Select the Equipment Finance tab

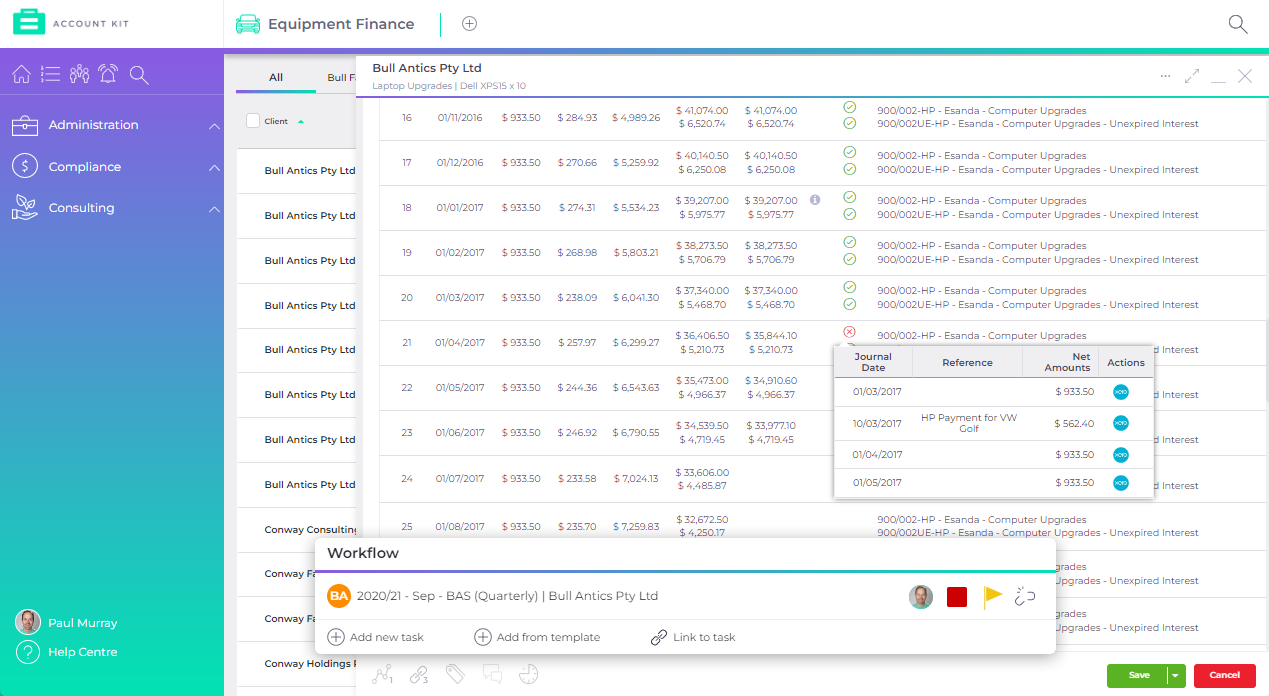pos(325,24)
